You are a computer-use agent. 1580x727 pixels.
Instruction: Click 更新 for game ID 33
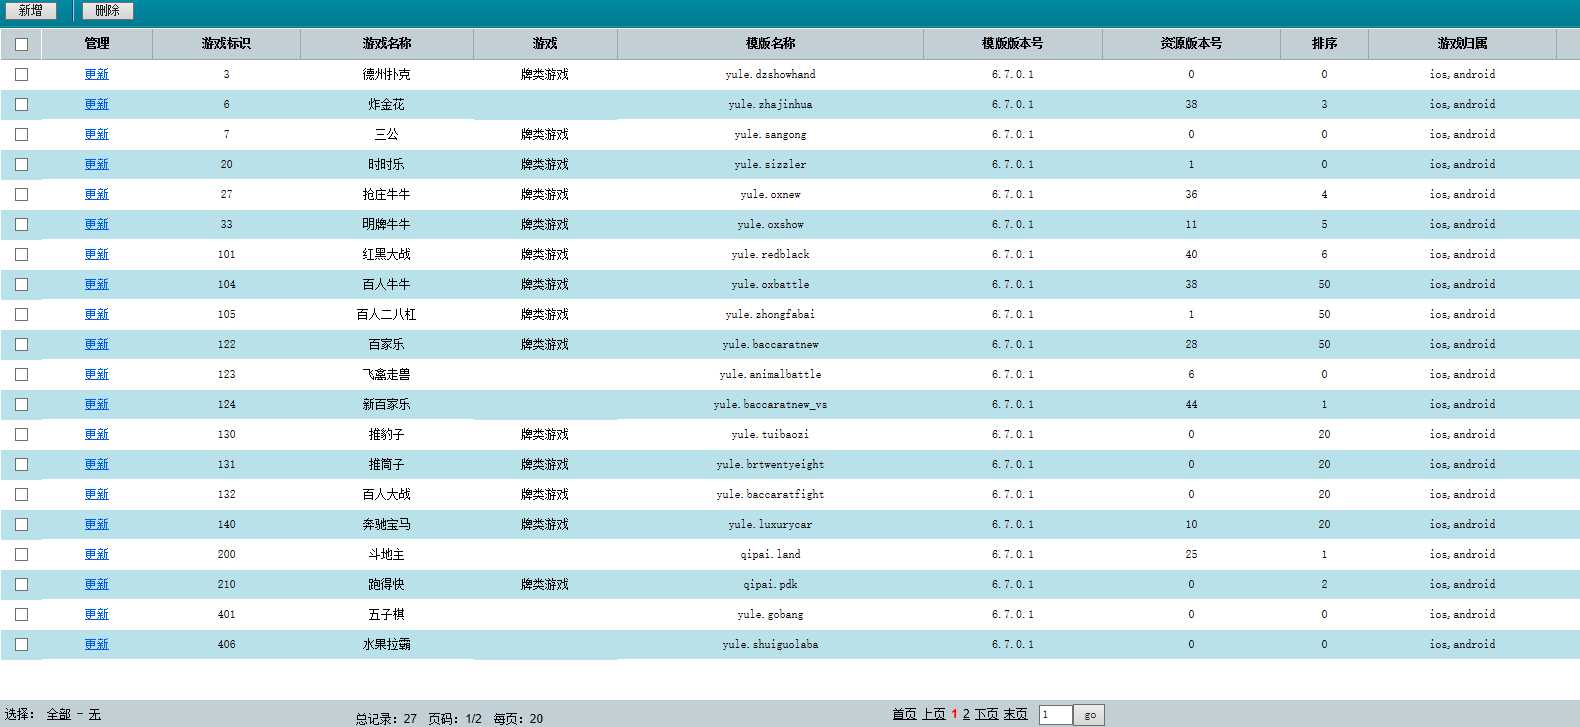tap(97, 224)
